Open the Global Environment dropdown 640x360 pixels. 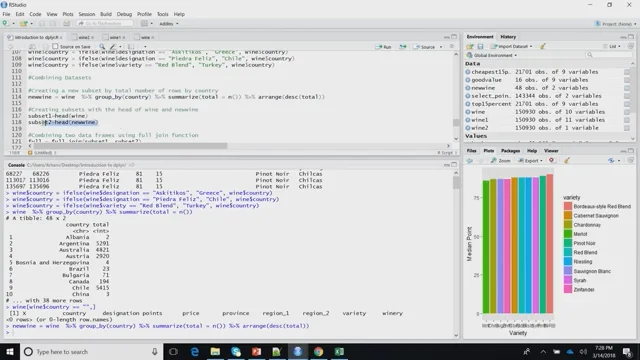[492, 55]
